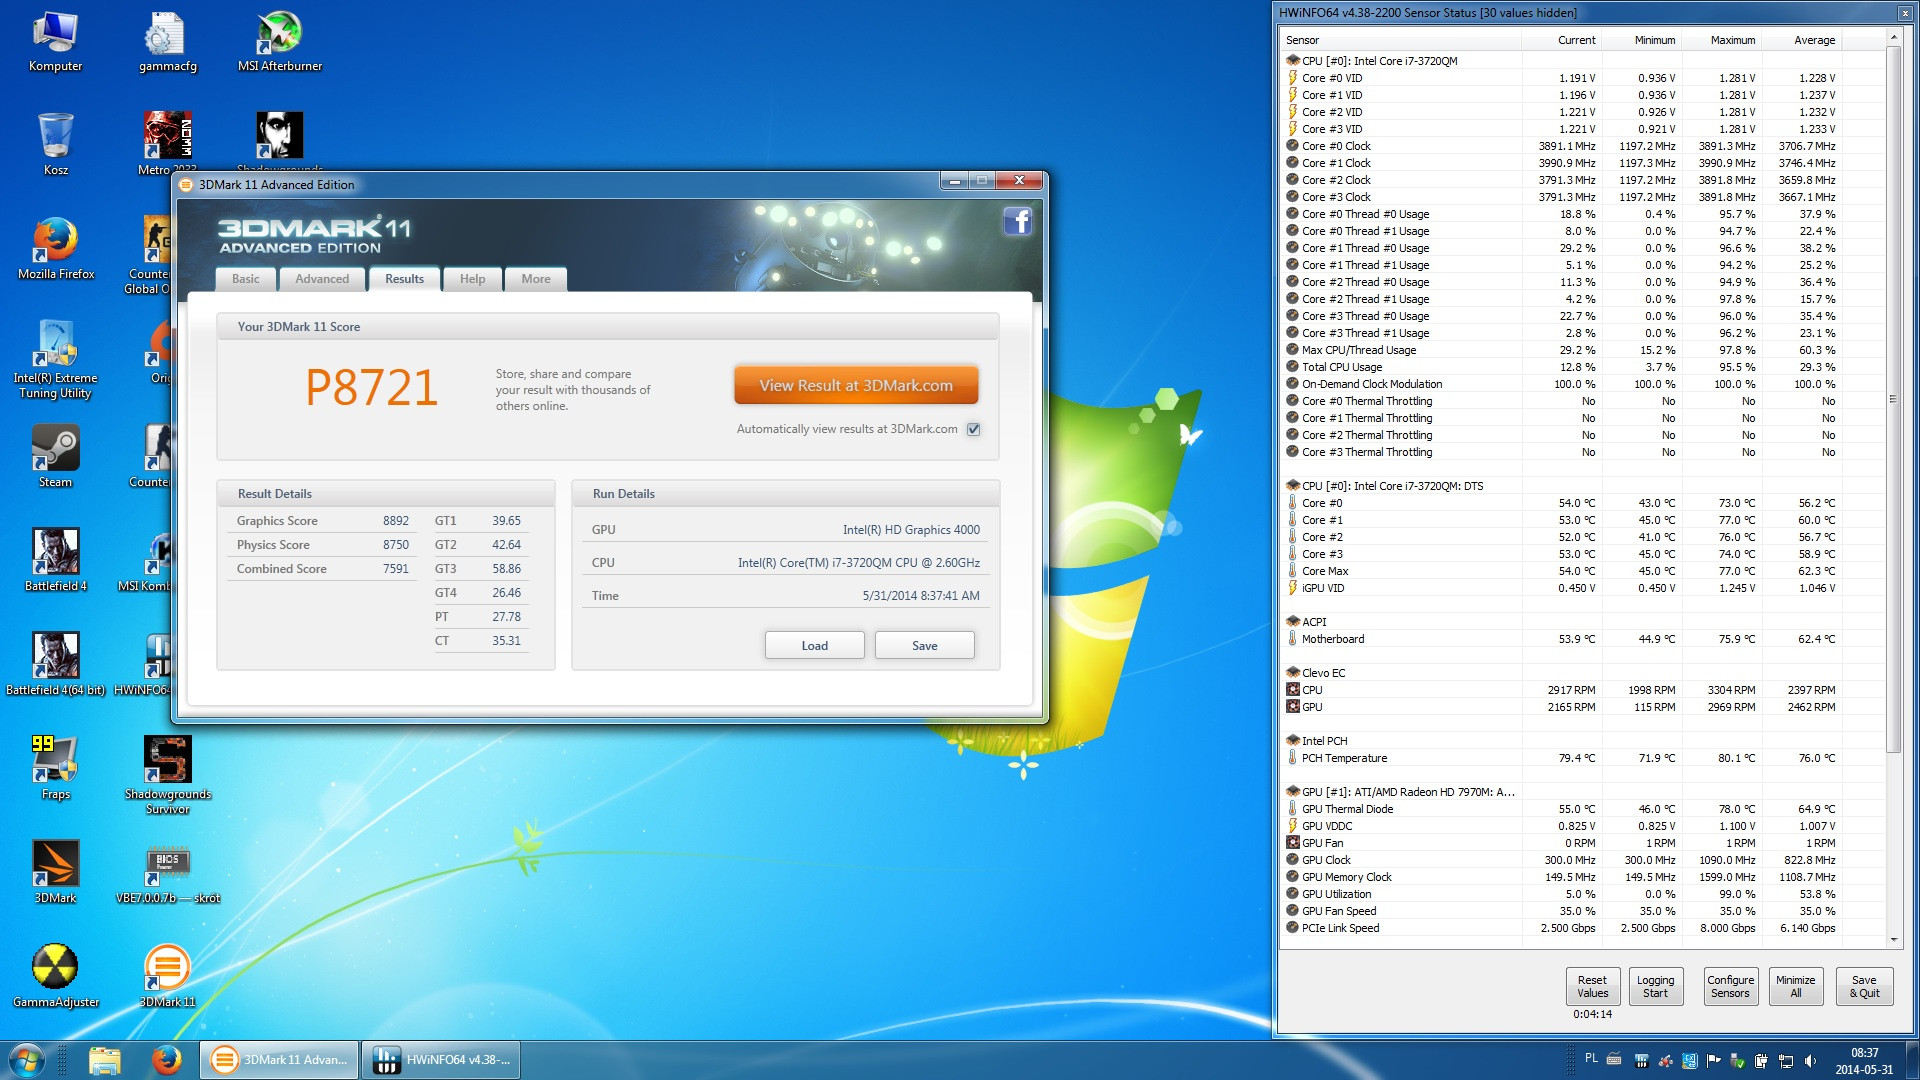
Task: Toggle automatically view results at 3DMark.com
Action: pyautogui.click(x=973, y=429)
